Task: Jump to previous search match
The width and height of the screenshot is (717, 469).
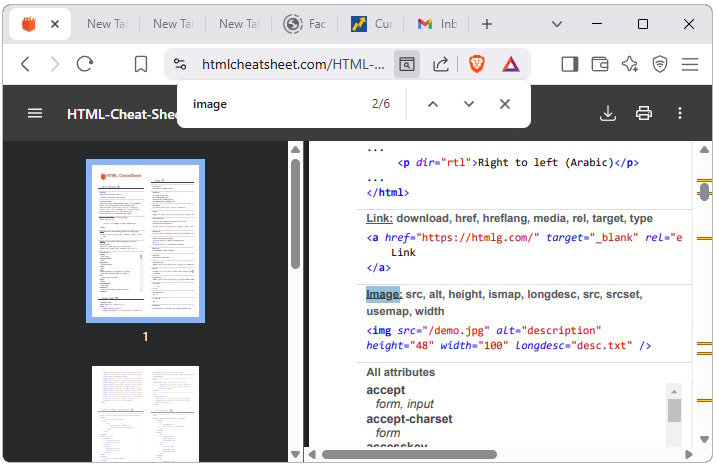Action: [x=433, y=104]
